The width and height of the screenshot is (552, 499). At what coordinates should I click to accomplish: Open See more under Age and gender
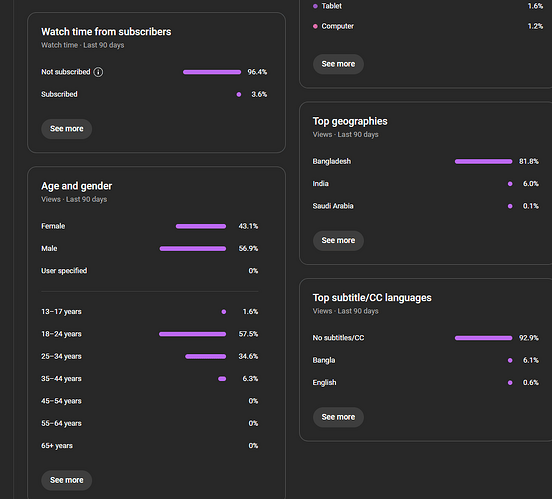coord(67,480)
